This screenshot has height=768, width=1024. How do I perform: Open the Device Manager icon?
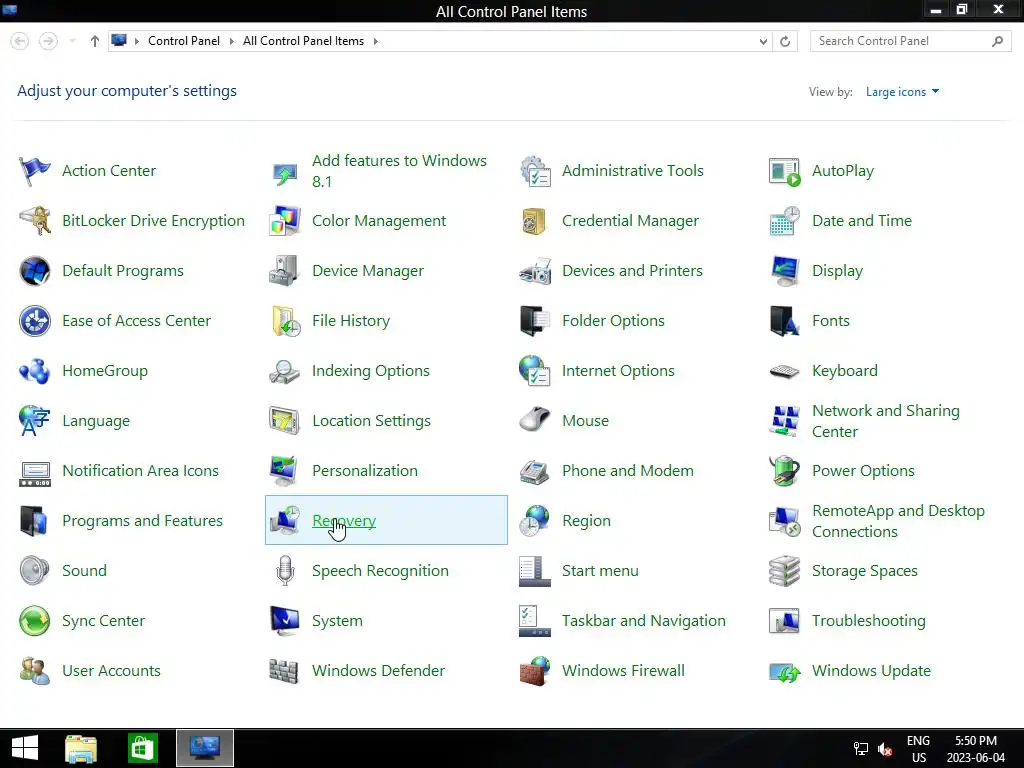click(x=285, y=271)
